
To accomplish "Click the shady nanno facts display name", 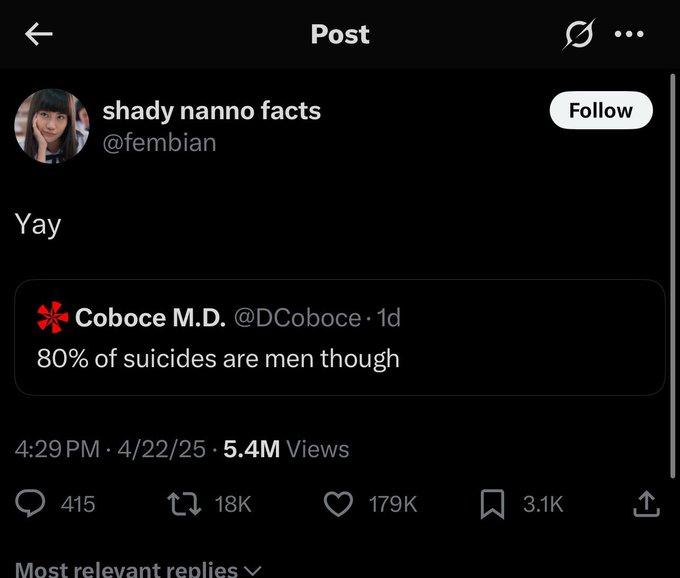I will coord(212,110).
